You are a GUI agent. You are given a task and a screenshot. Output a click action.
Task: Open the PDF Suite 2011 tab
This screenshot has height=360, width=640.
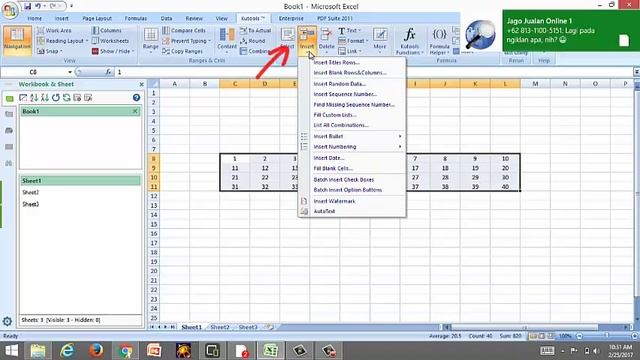[x=335, y=18]
